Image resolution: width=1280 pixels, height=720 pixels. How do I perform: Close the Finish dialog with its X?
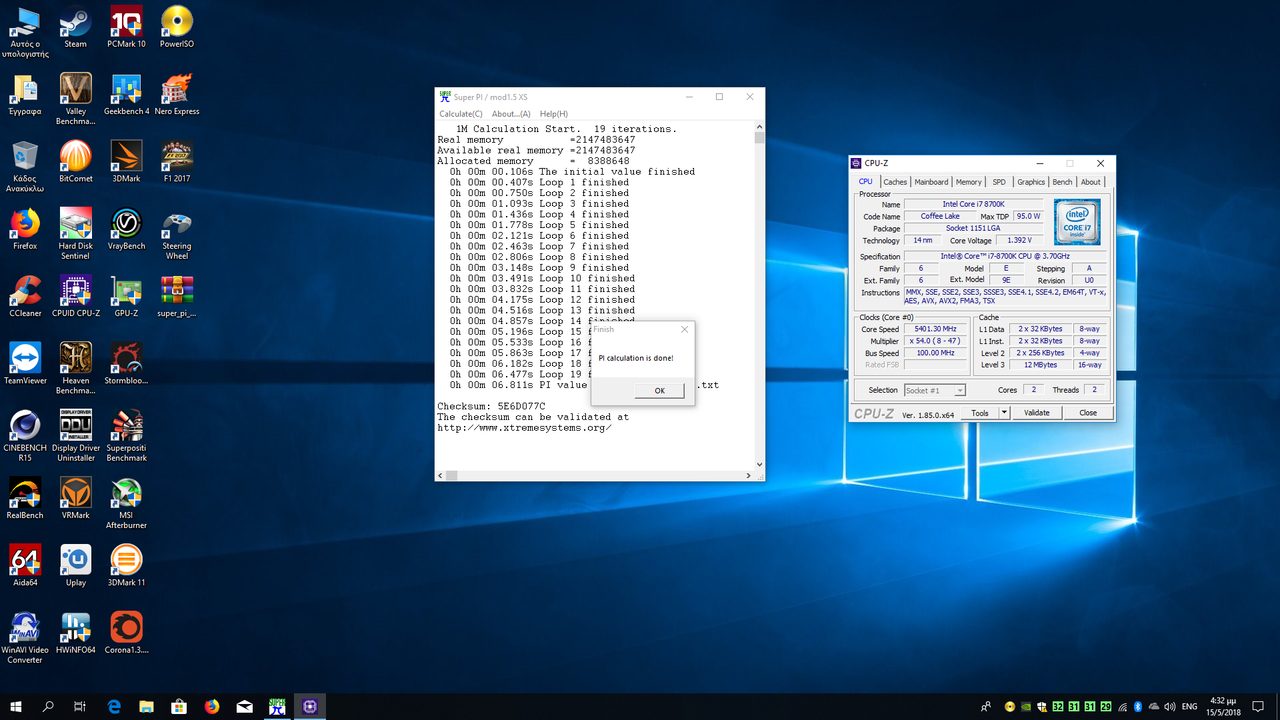(684, 329)
